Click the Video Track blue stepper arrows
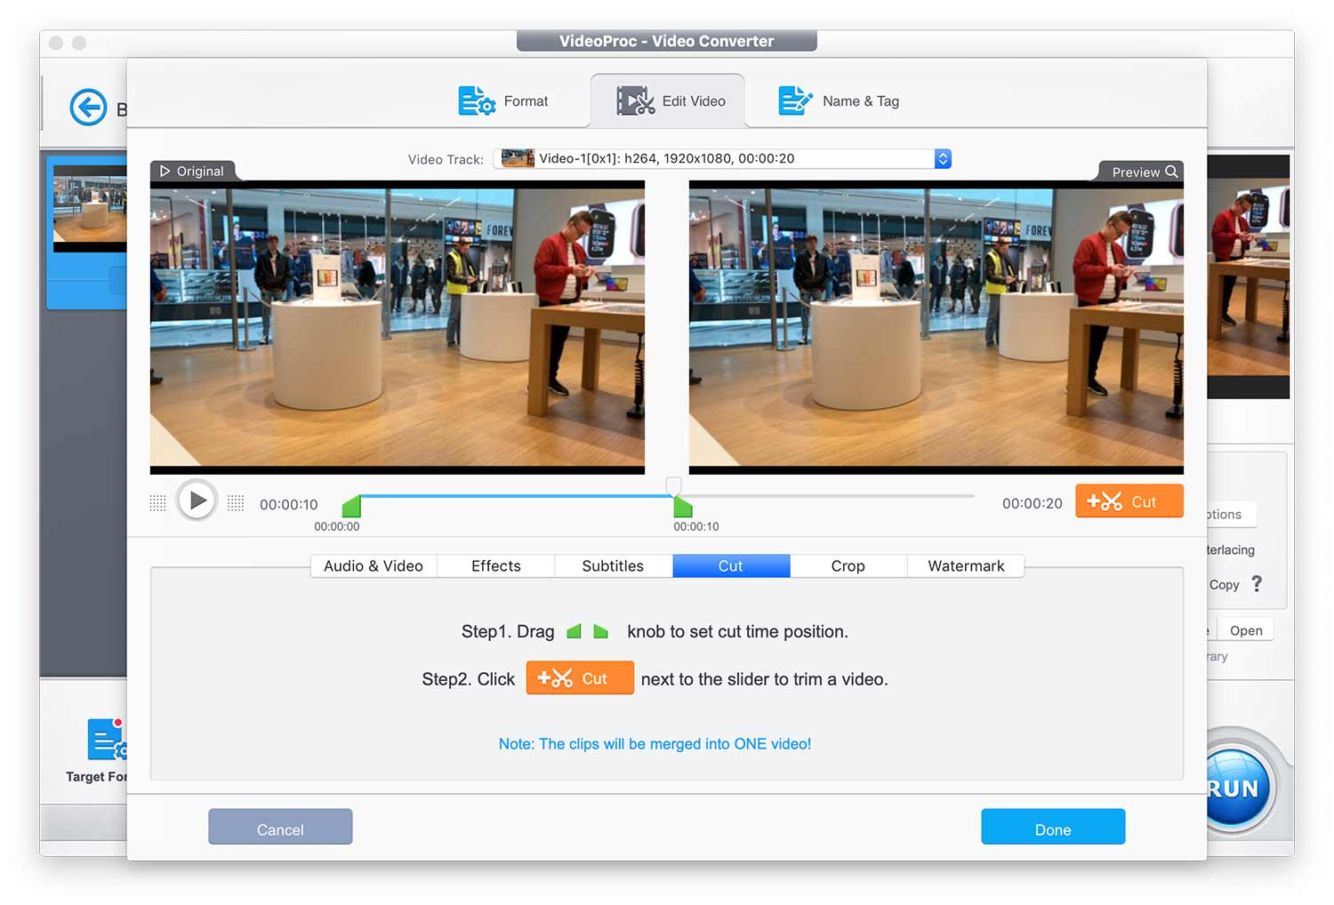Screen dimensions: 1334x905 coord(942,159)
